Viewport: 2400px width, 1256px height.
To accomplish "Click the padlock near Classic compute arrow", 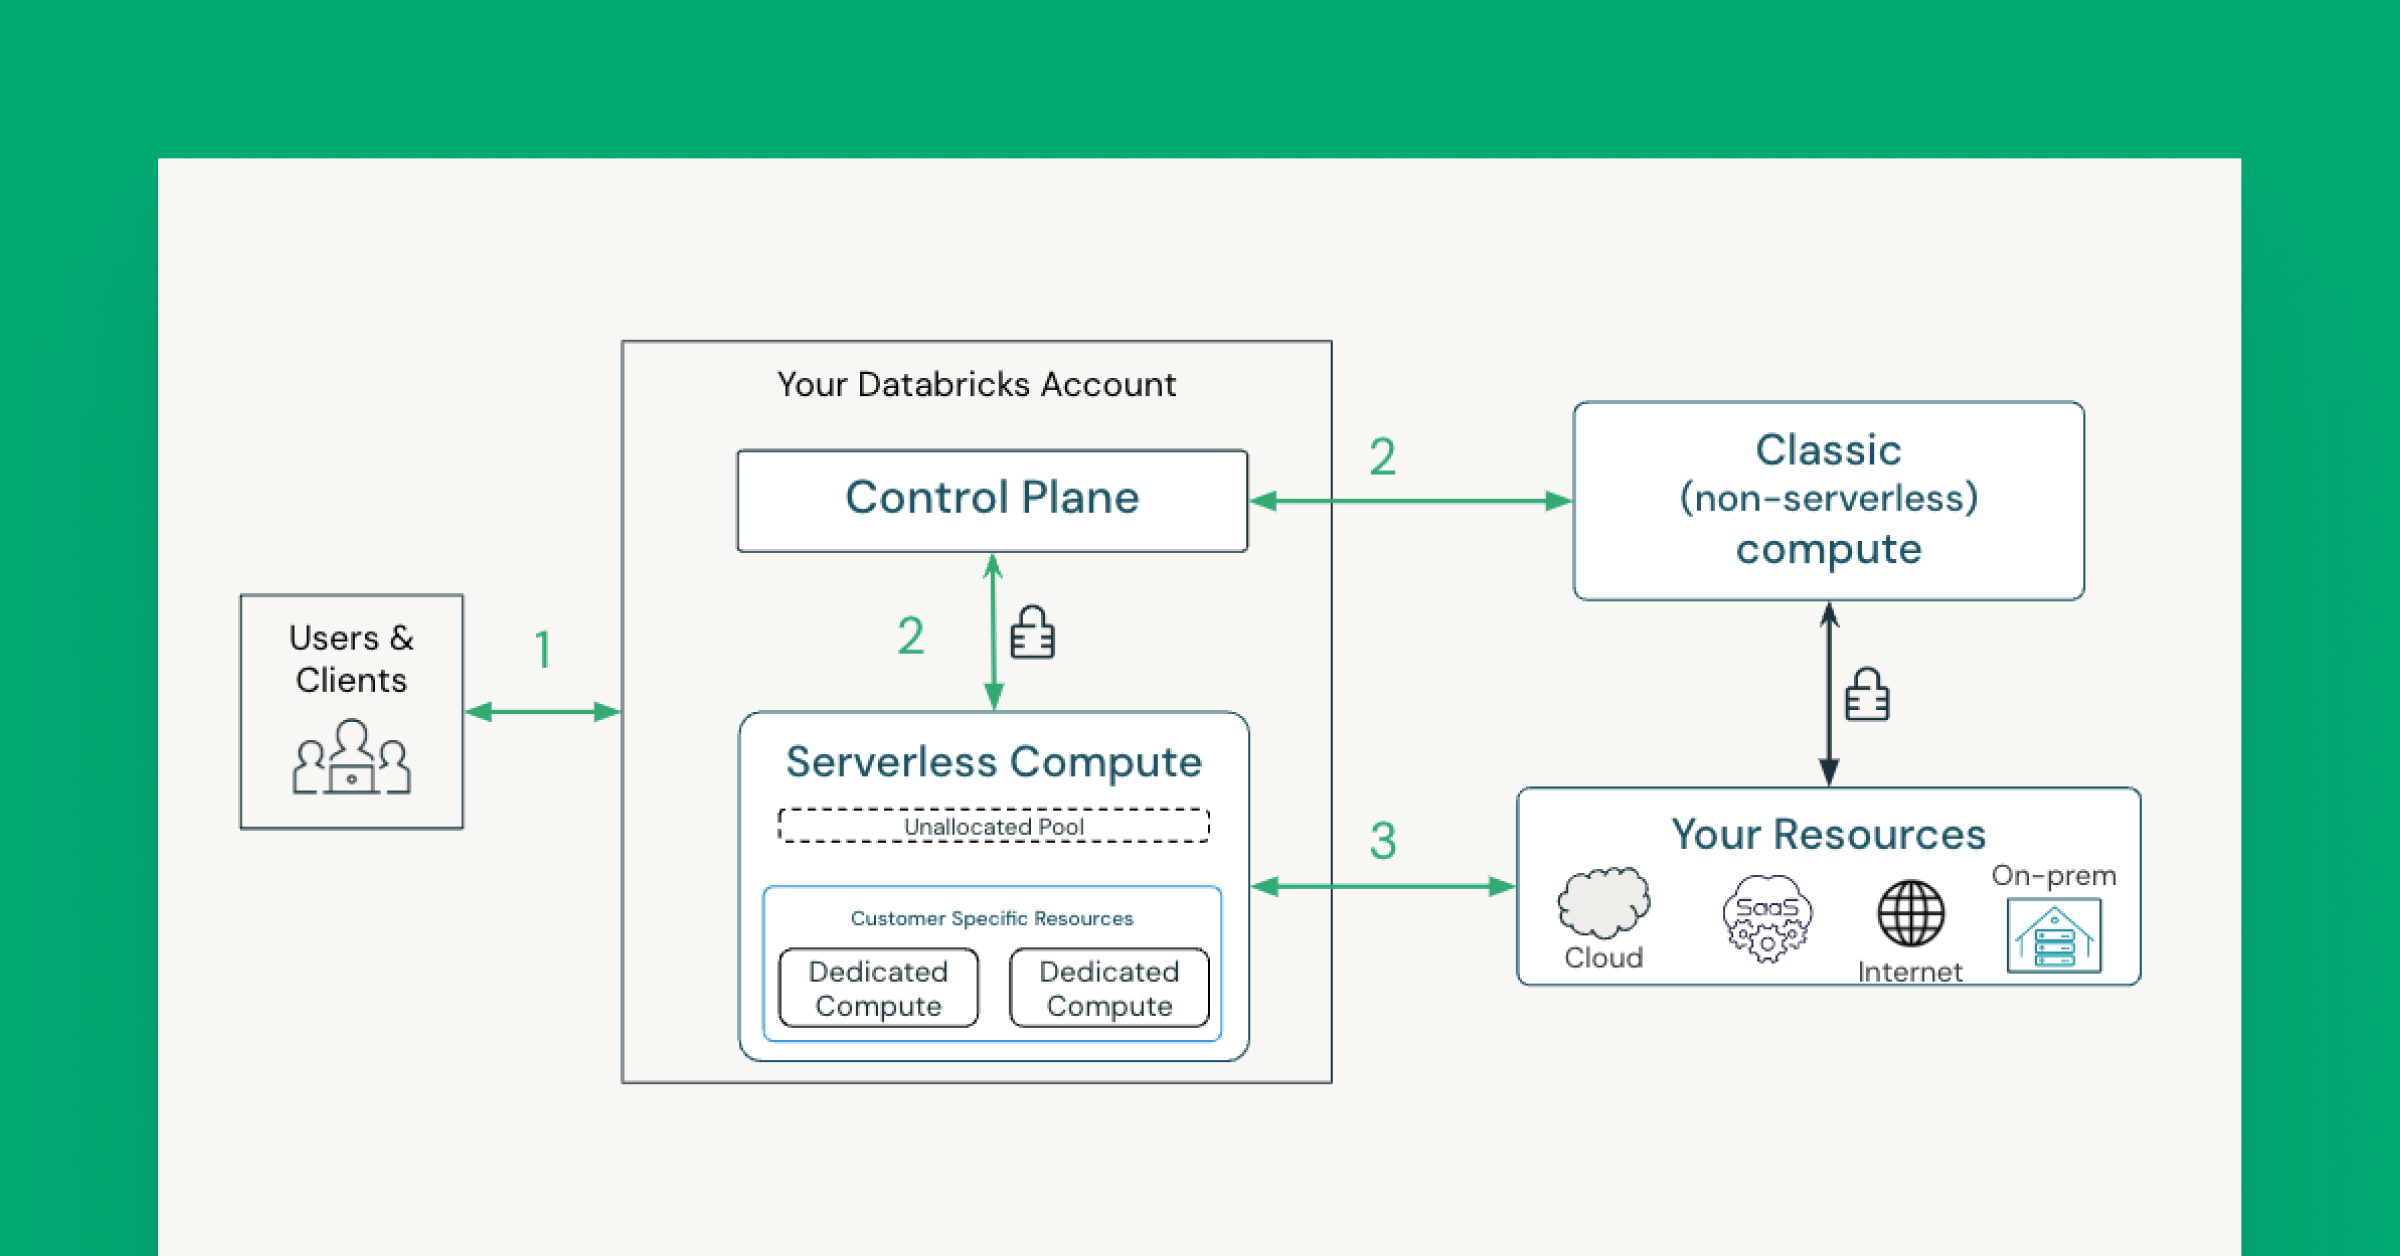I will (x=1866, y=692).
